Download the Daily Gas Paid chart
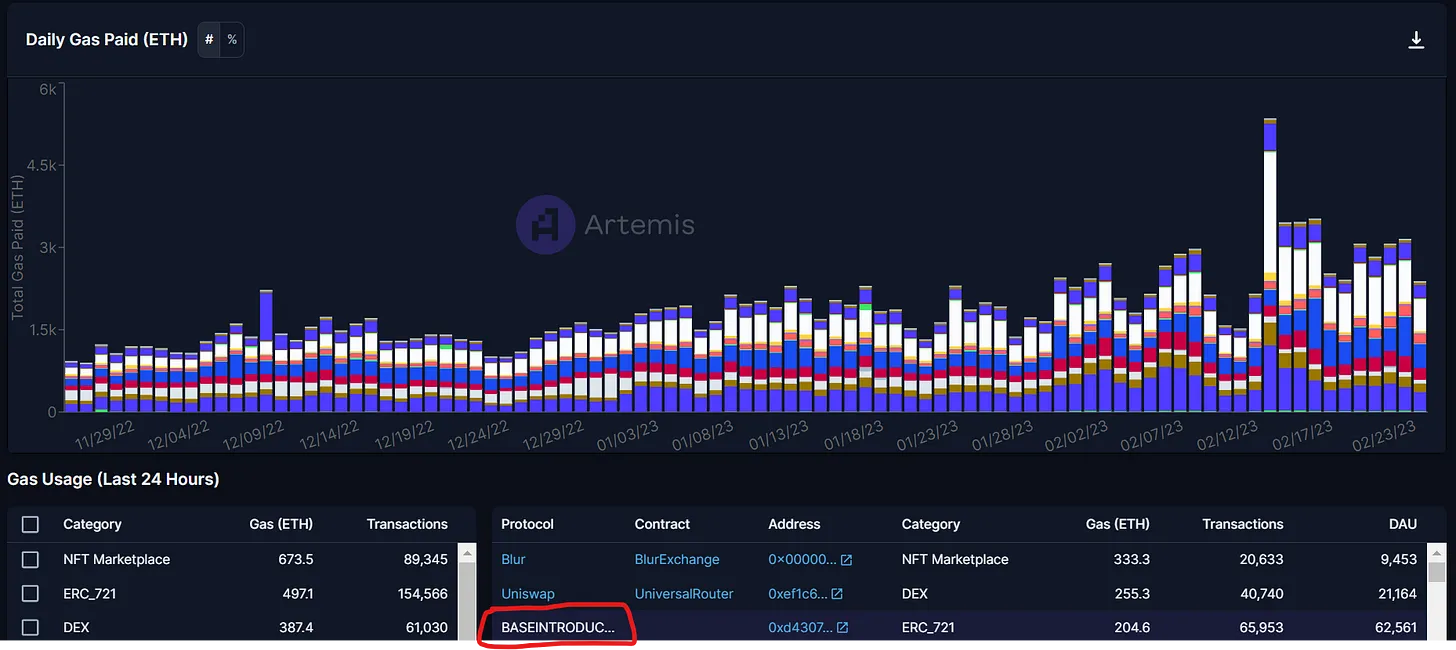The height and width of the screenshot is (650, 1456). (1416, 40)
